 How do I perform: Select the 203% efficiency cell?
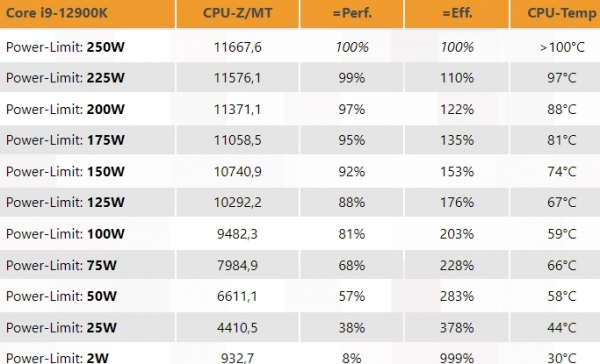coord(457,234)
